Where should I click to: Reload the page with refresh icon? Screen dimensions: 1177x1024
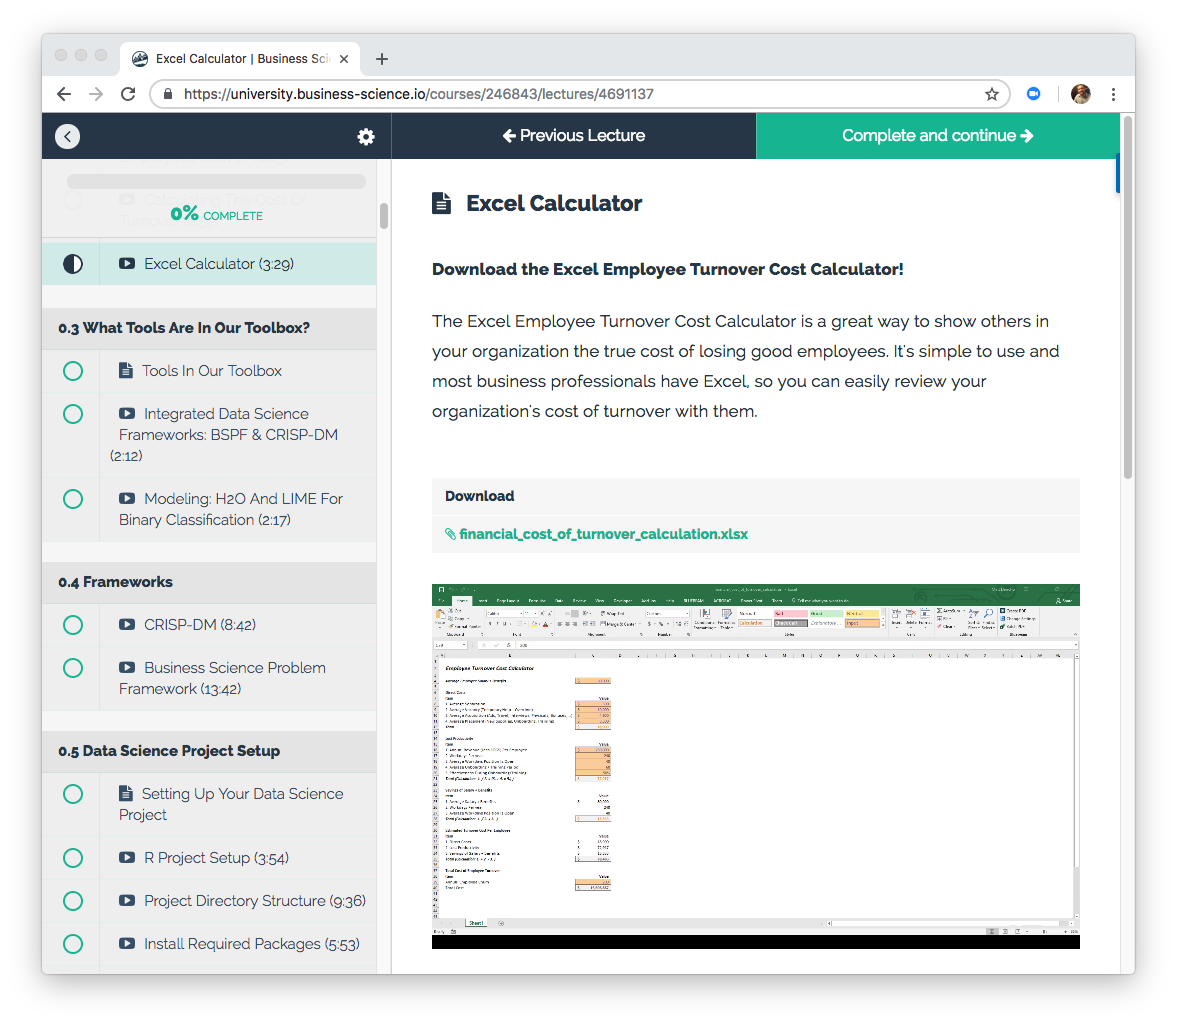pos(128,94)
